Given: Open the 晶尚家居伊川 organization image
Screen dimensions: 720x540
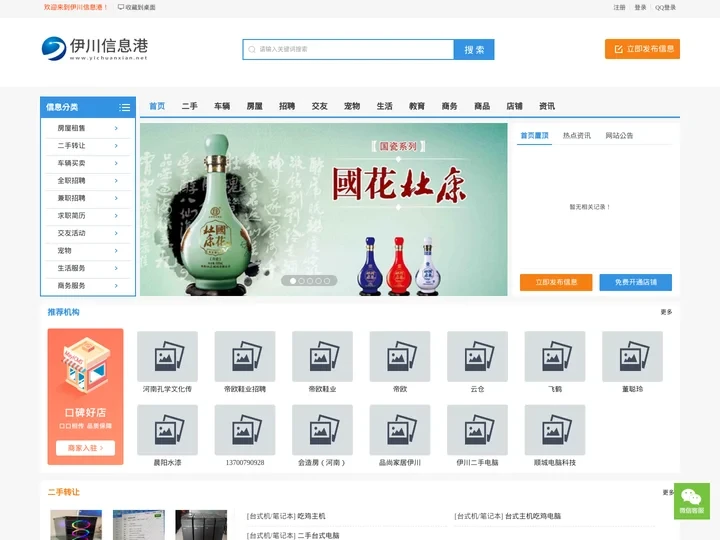Looking at the screenshot, I should pyautogui.click(x=400, y=430).
